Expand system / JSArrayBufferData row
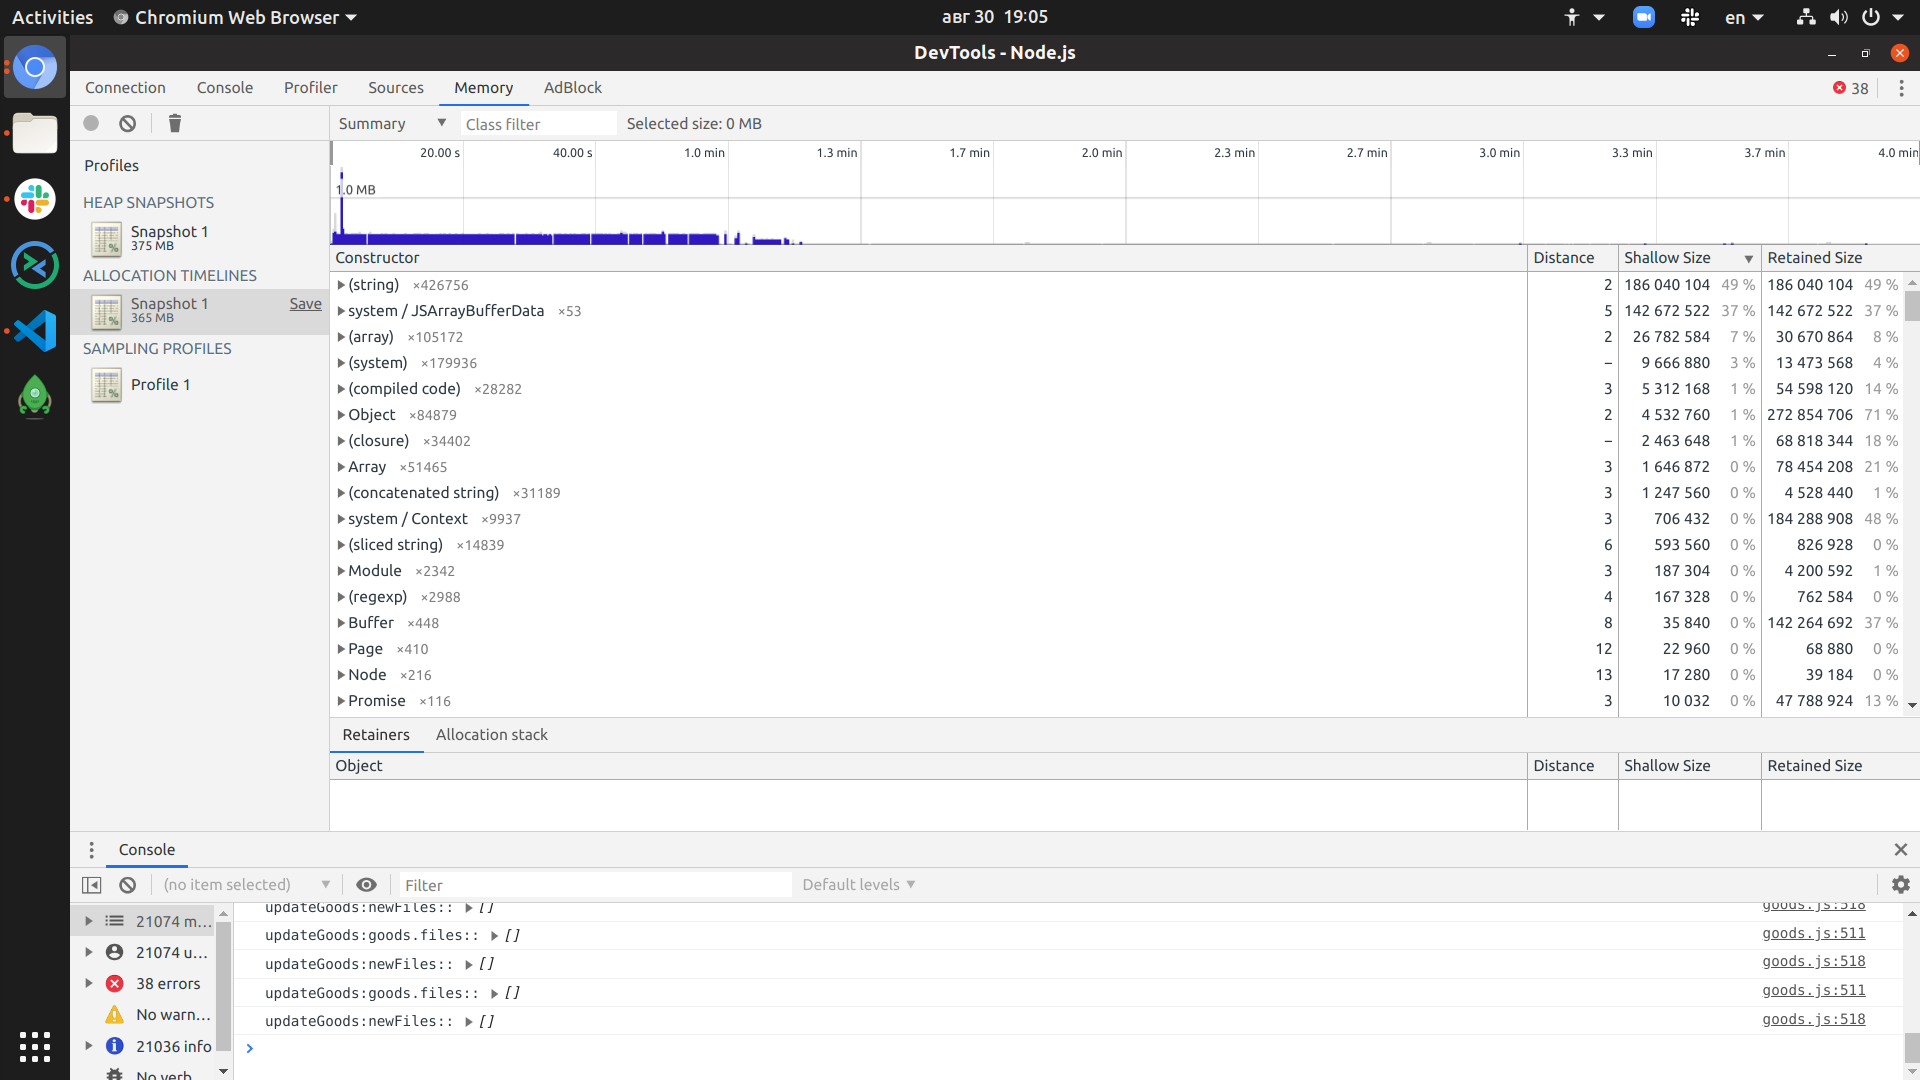The image size is (1920, 1080). click(341, 311)
